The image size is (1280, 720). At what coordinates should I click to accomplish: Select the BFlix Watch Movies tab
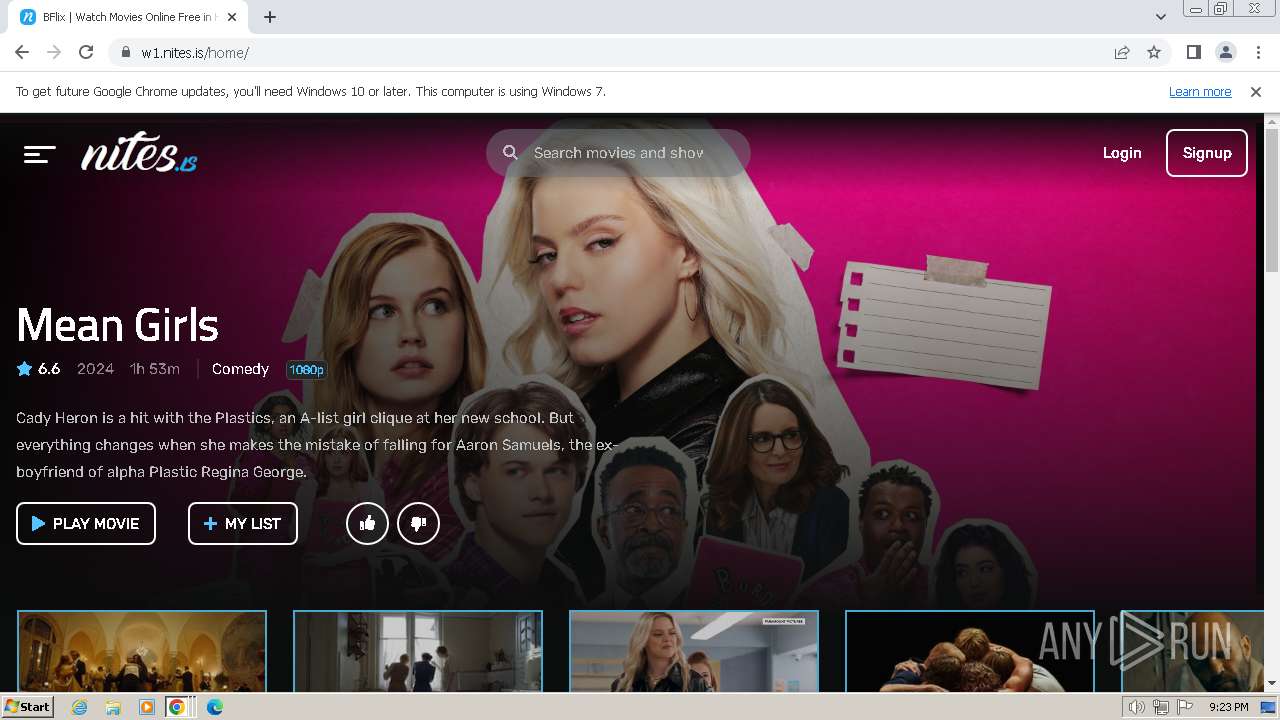(x=128, y=17)
